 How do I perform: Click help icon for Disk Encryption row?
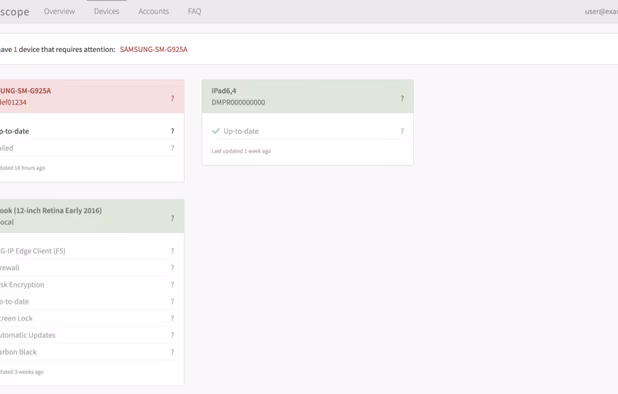coord(172,285)
